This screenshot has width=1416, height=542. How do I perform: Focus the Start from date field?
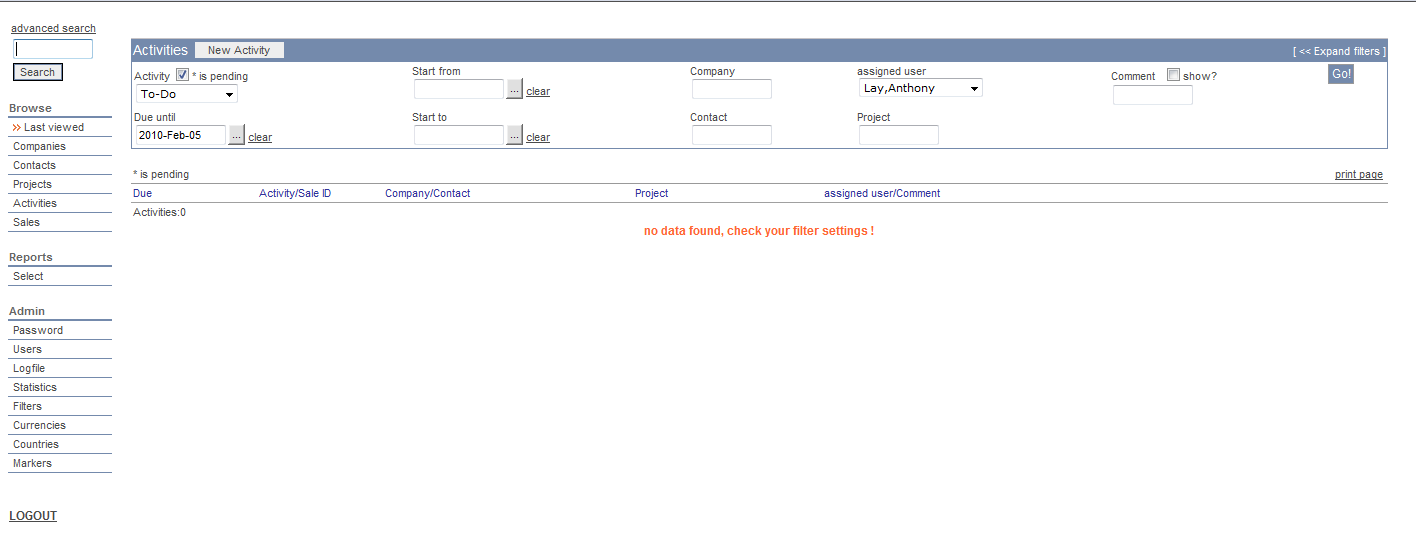459,89
